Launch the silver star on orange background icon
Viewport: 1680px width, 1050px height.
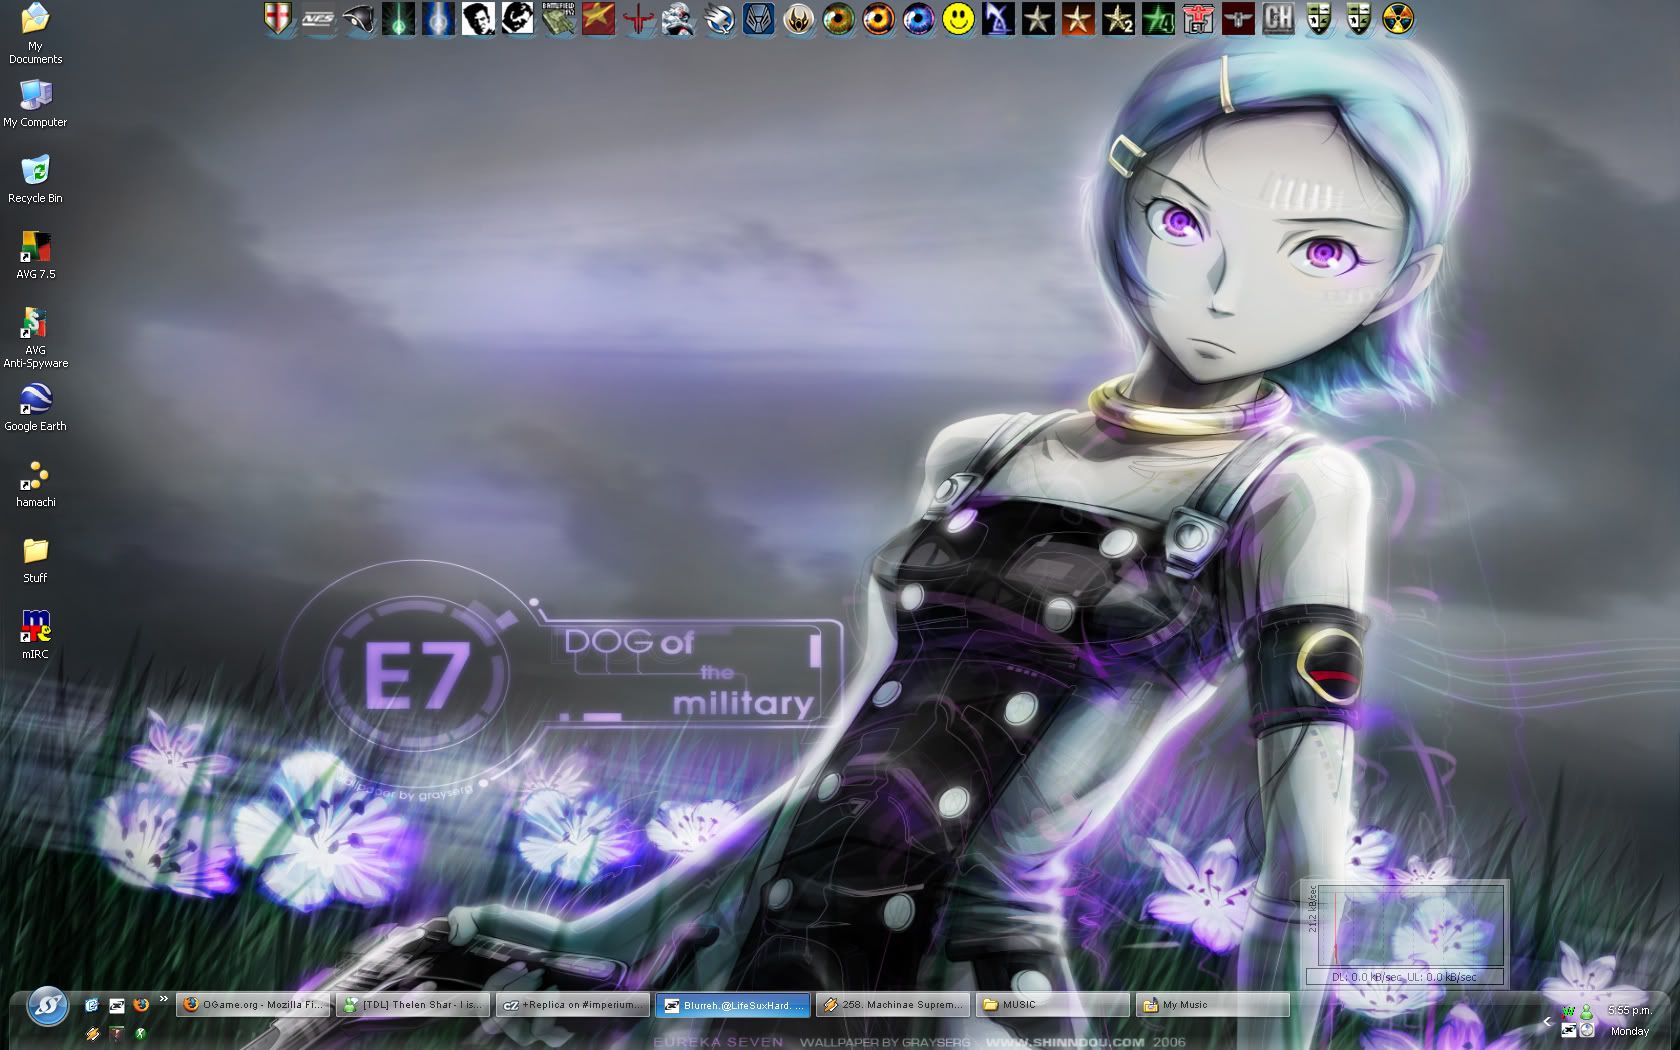coord(1078,19)
